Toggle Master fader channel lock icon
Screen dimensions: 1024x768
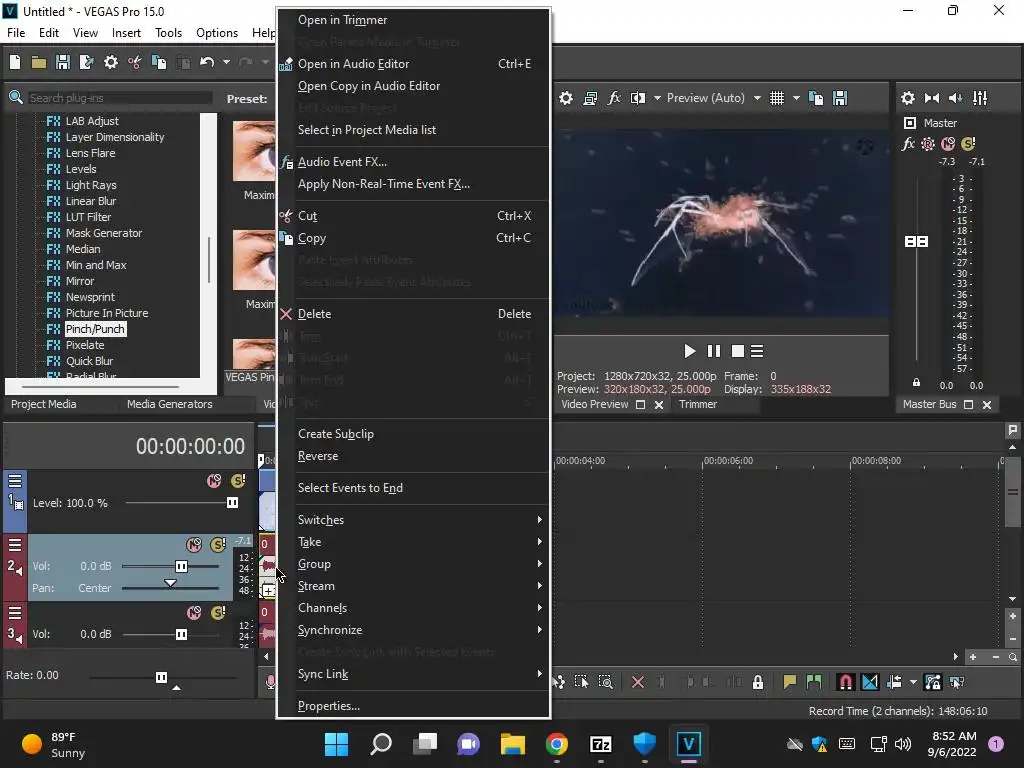point(916,383)
